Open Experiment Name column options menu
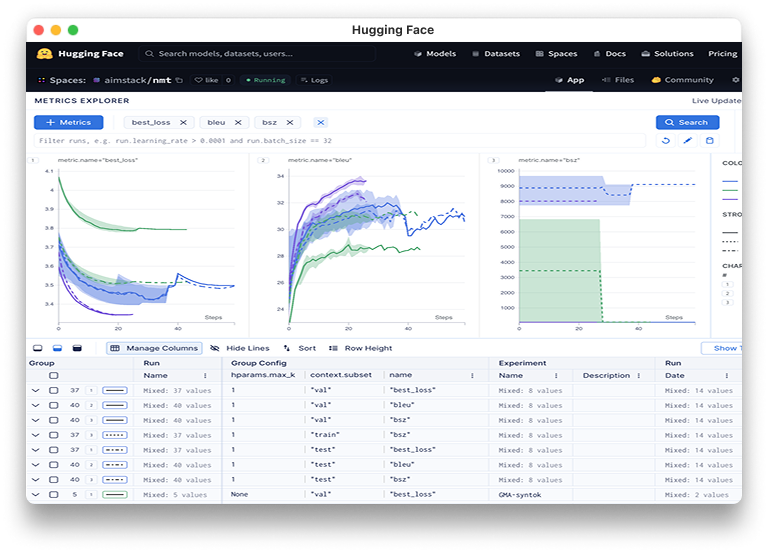Screen dimensions: 768x552 pyautogui.click(x=556, y=376)
